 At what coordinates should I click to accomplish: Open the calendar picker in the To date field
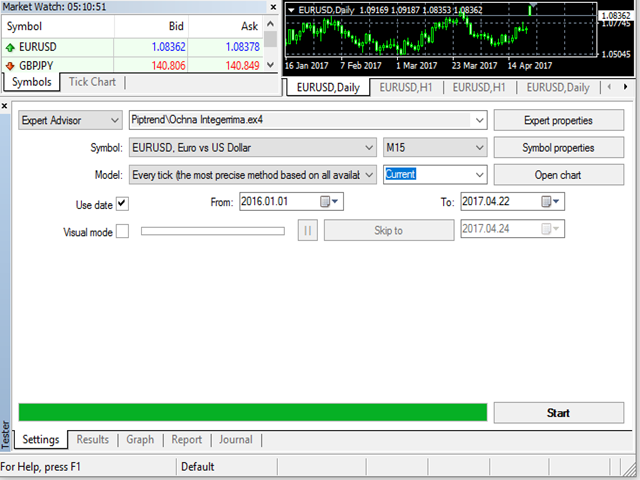pos(547,202)
